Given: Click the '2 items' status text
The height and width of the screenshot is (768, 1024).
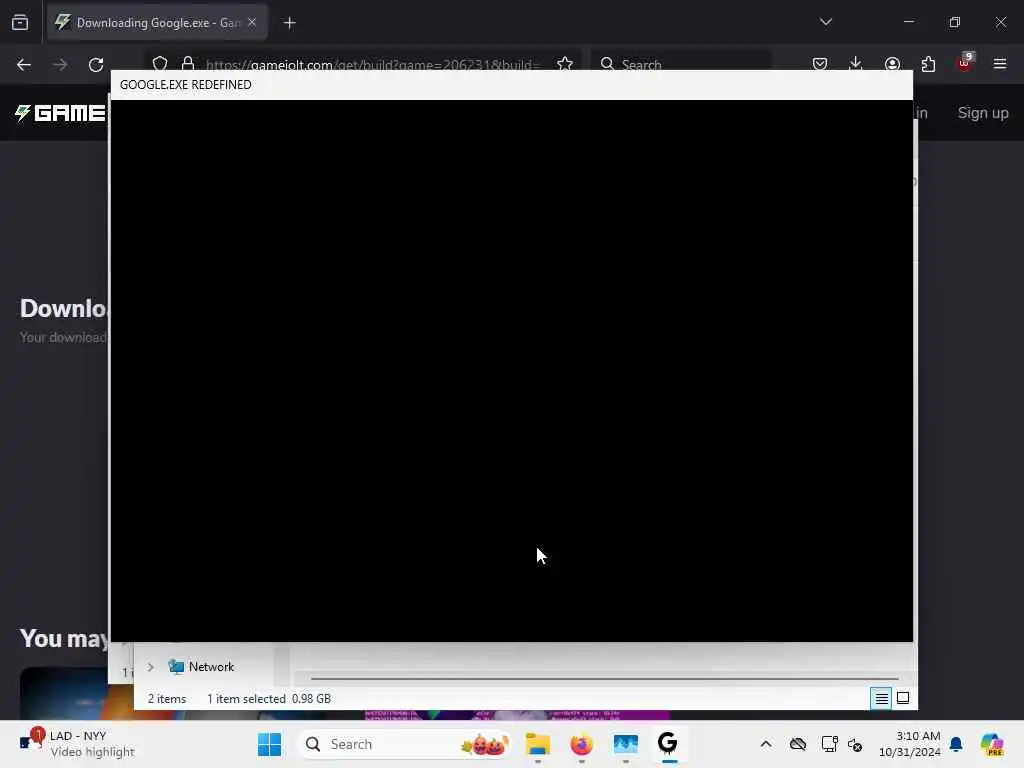Looking at the screenshot, I should (167, 699).
